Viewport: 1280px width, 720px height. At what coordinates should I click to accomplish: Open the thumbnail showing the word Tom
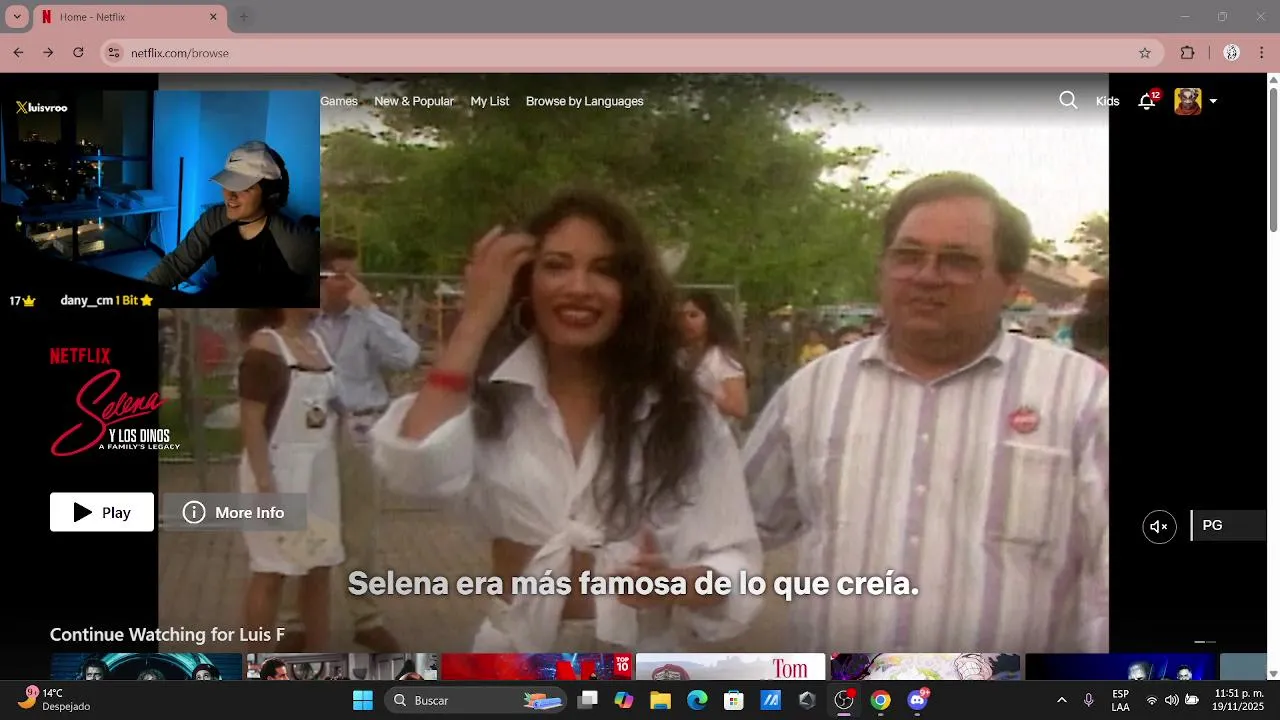click(730, 666)
